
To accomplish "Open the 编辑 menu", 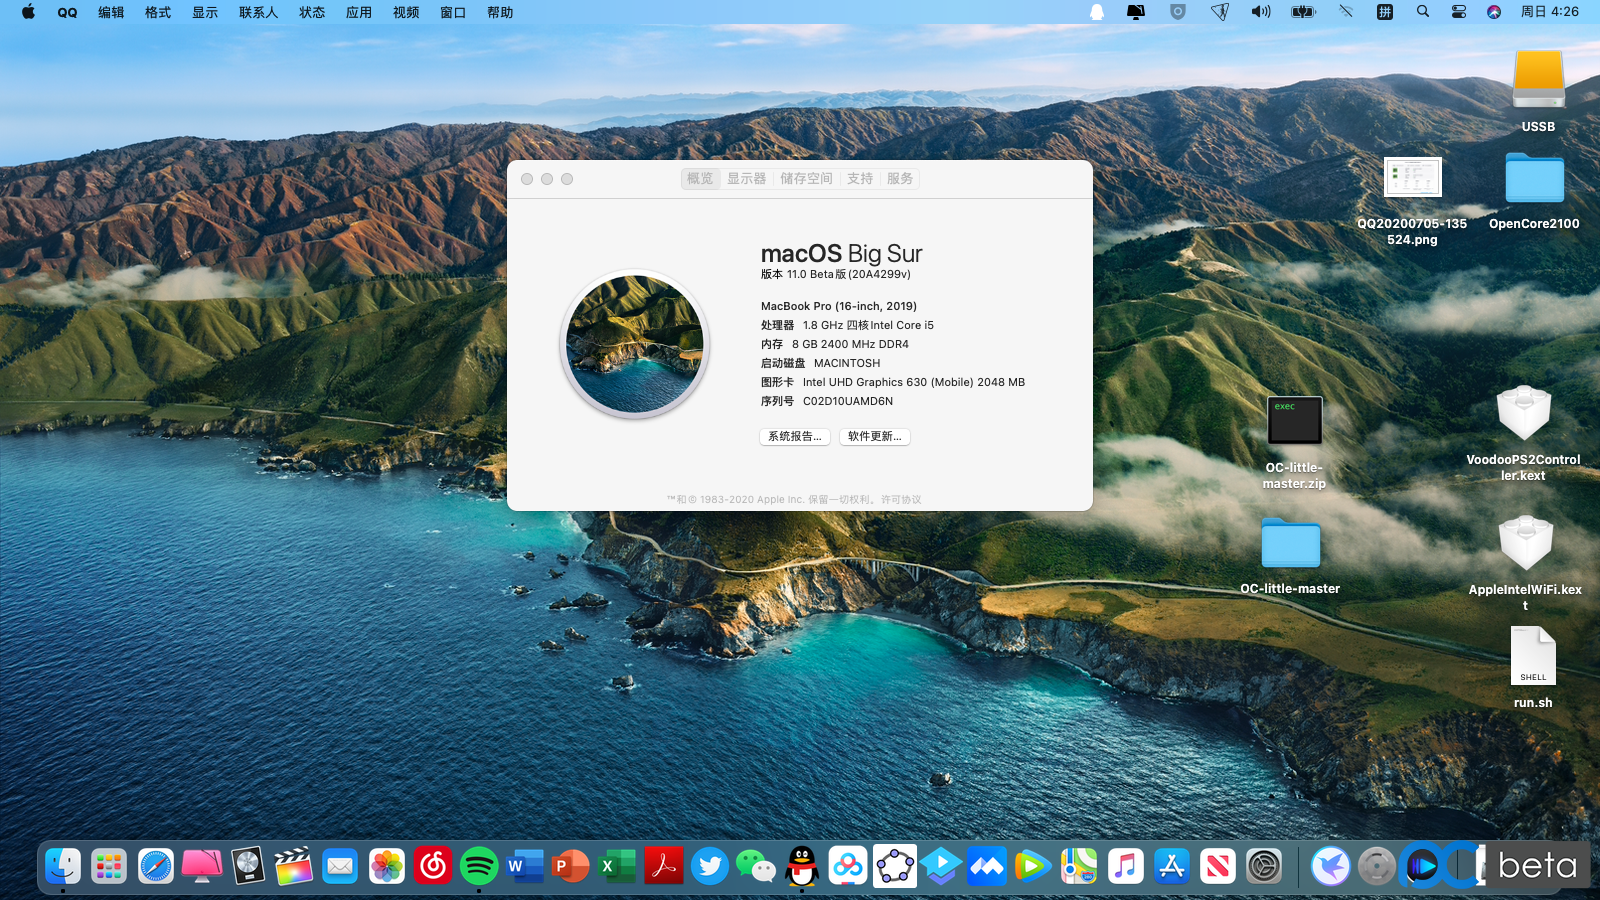I will tap(111, 12).
